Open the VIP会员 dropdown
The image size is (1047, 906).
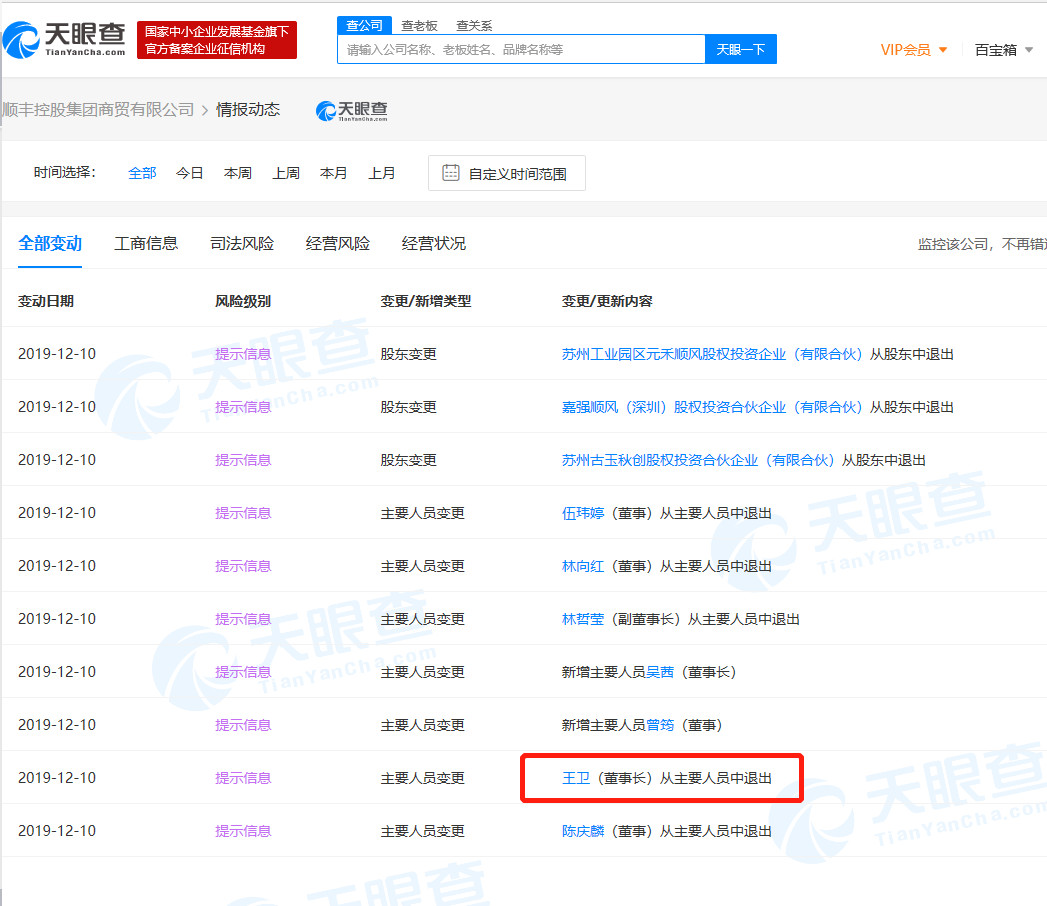point(912,49)
